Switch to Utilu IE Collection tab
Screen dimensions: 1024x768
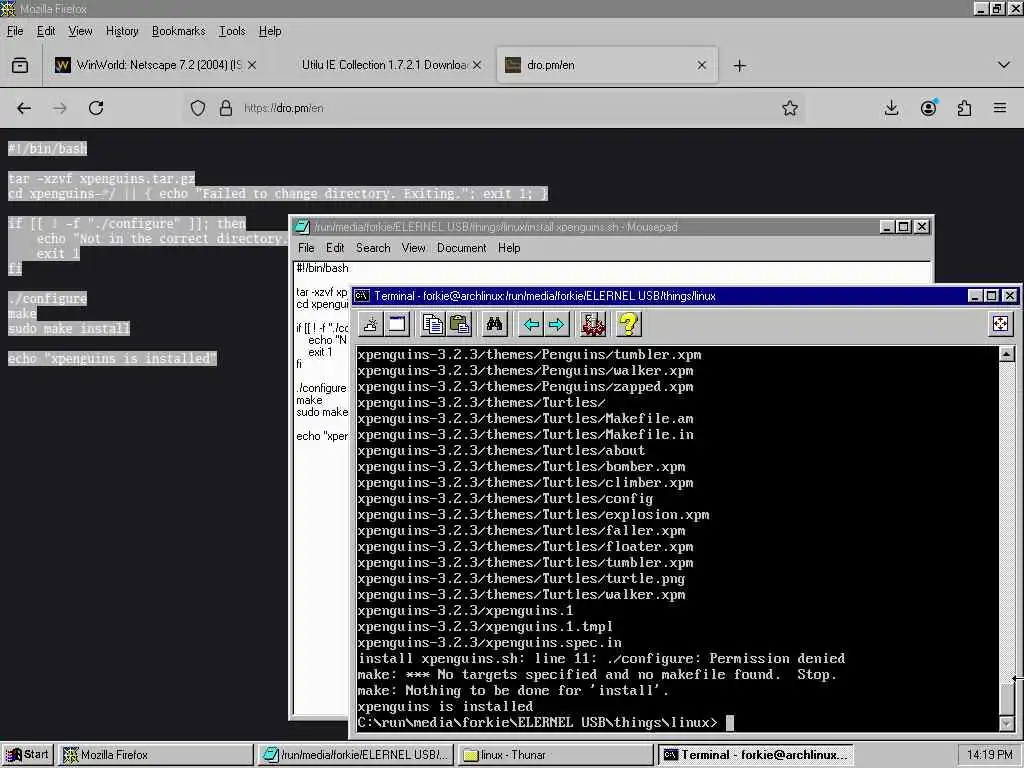(x=384, y=65)
